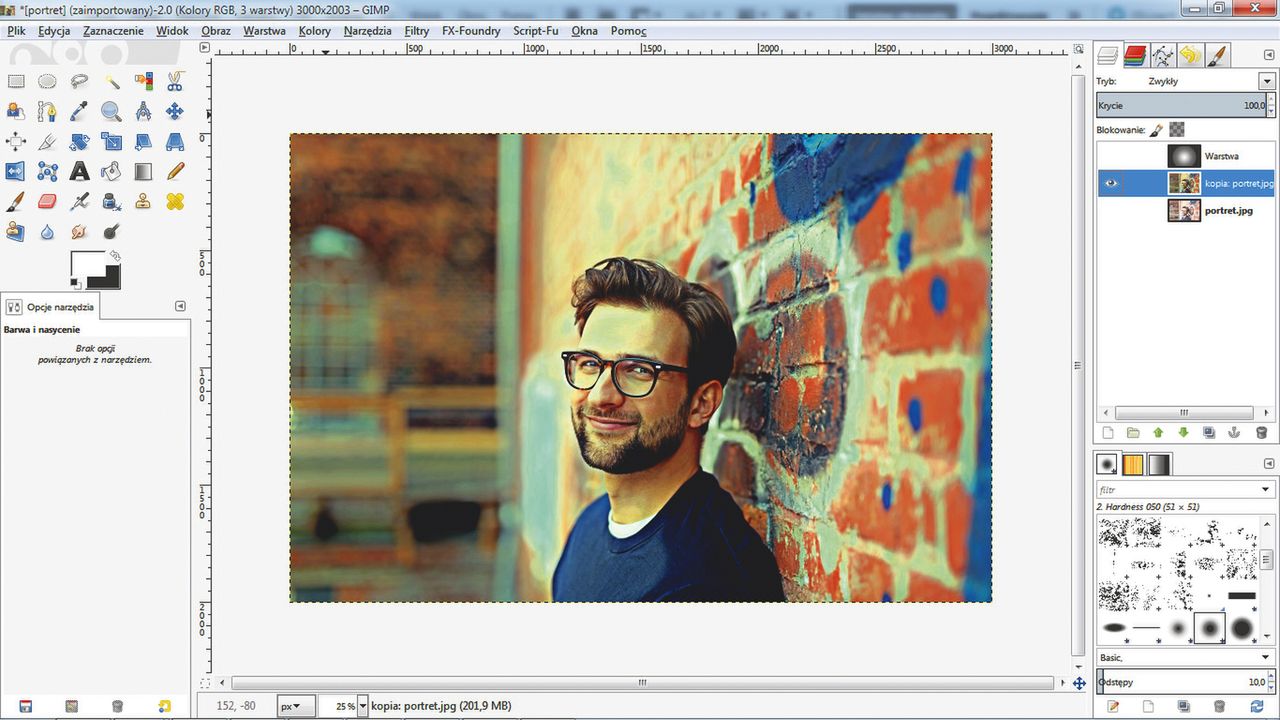1280x720 pixels.
Task: Open brushes dock tab configuration menu
Action: (x=1267, y=464)
